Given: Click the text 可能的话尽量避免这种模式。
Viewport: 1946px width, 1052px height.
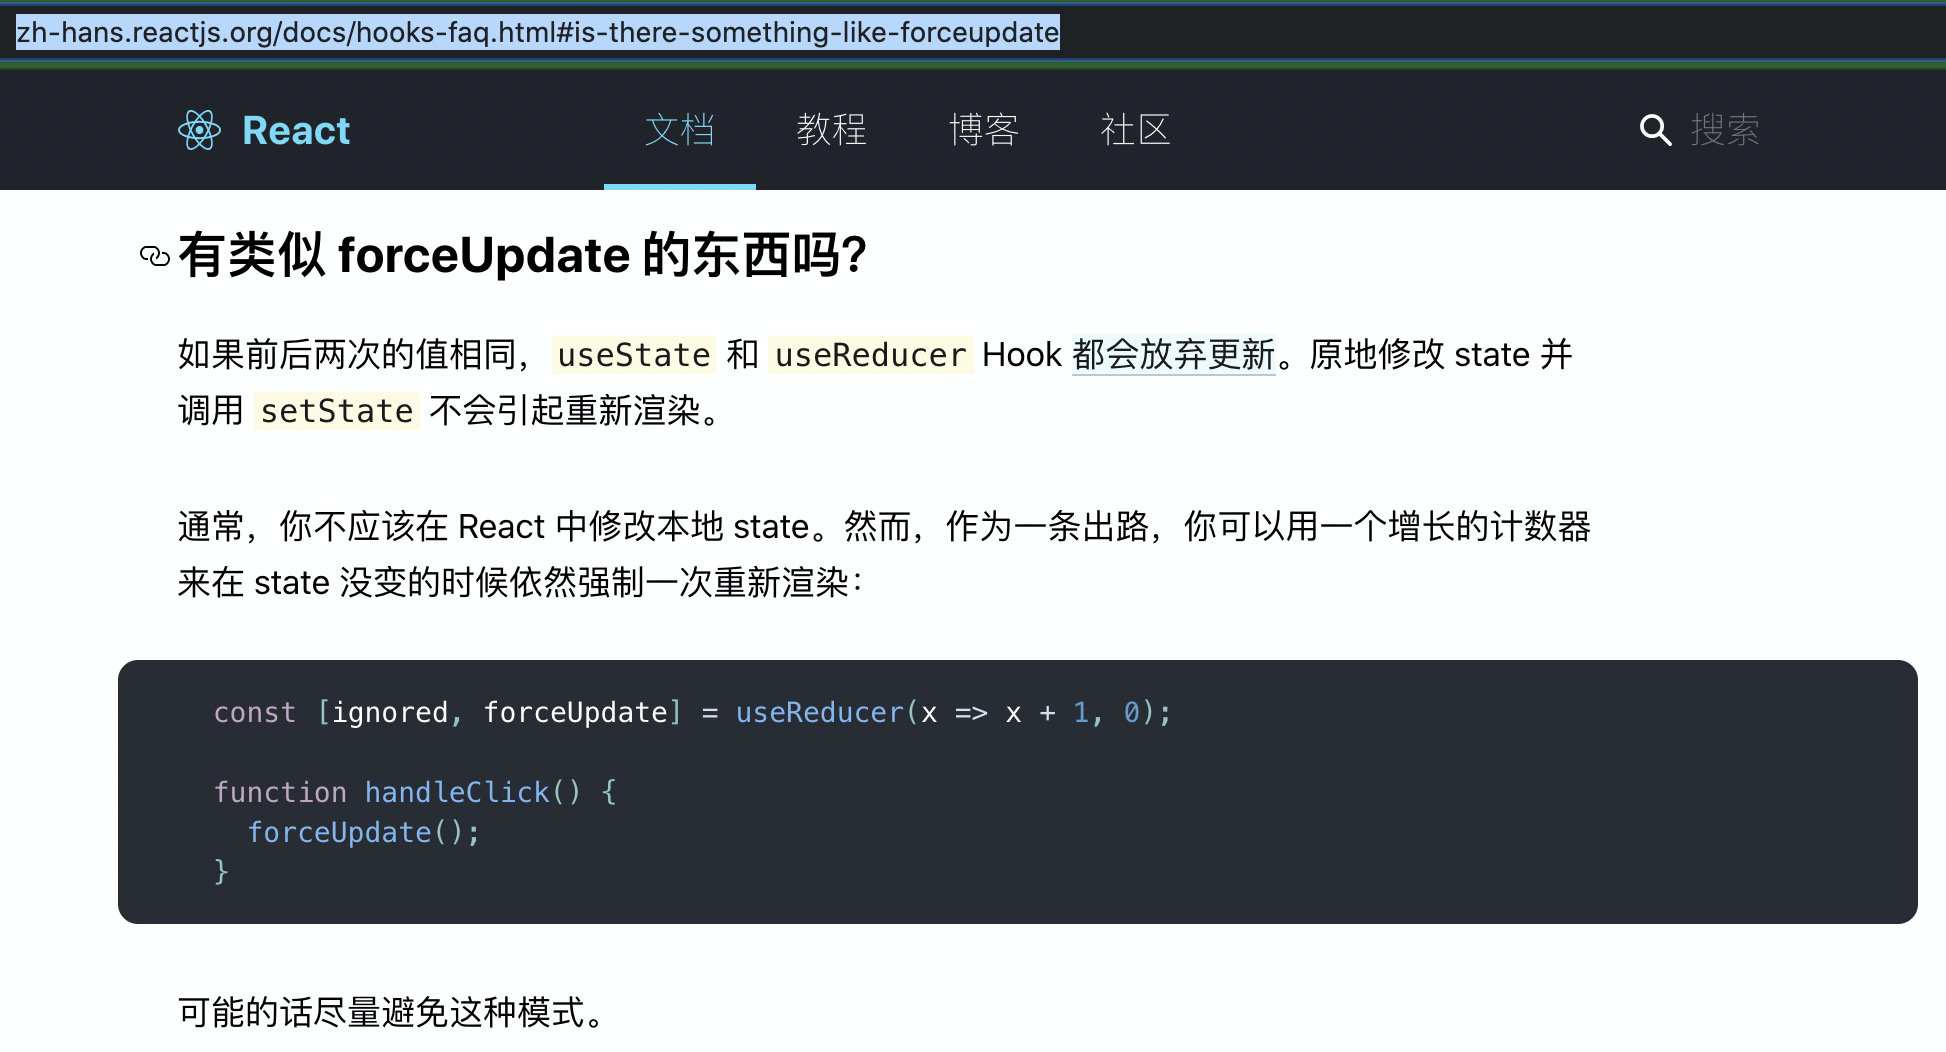Looking at the screenshot, I should tap(392, 1012).
